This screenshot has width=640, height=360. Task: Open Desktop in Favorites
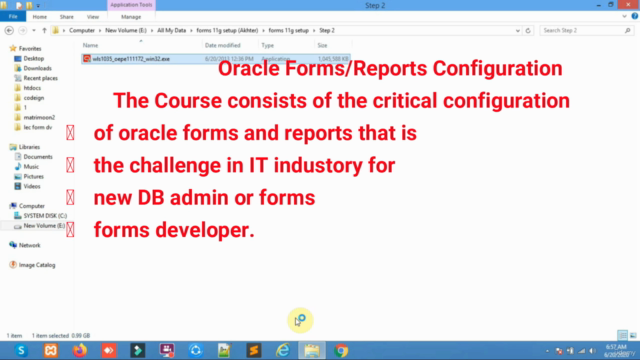coord(33,59)
